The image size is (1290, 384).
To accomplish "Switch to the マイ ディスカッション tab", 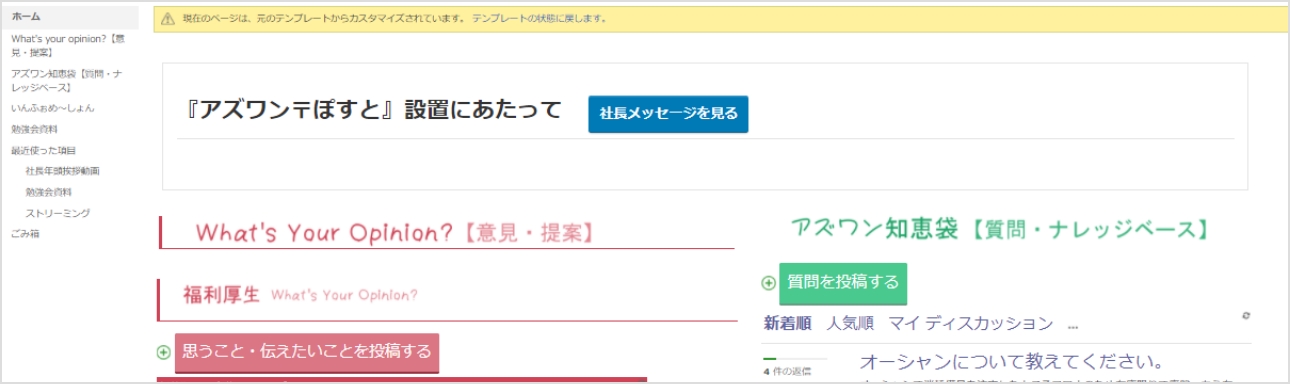I will (x=970, y=323).
